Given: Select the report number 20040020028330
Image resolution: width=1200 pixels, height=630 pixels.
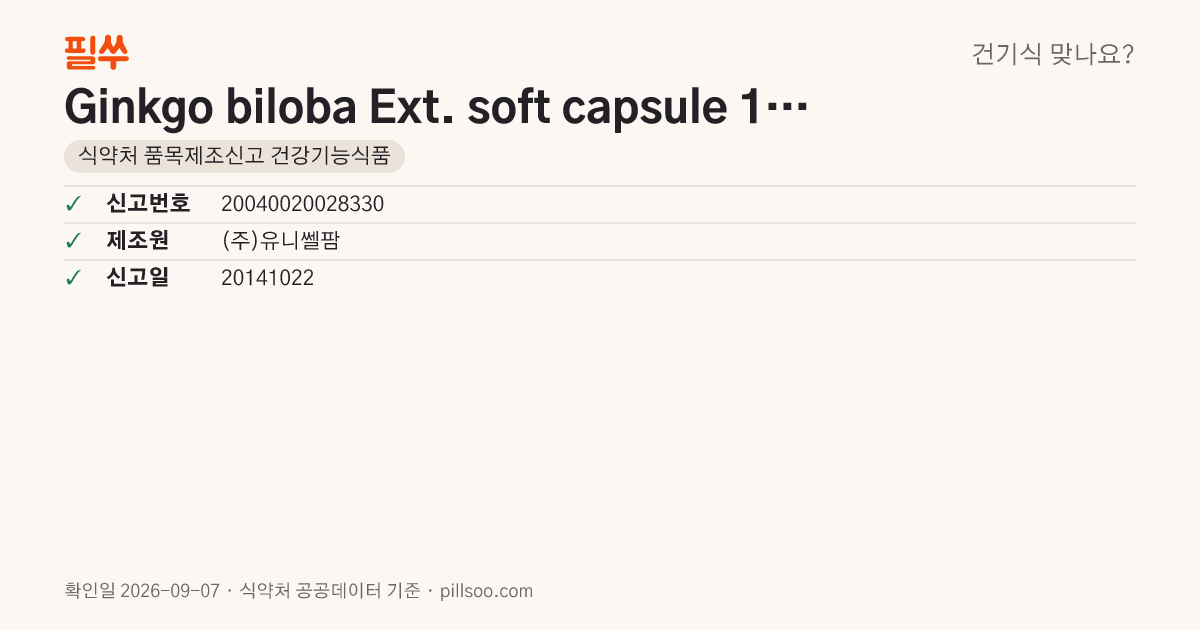Looking at the screenshot, I should click(x=302, y=204).
